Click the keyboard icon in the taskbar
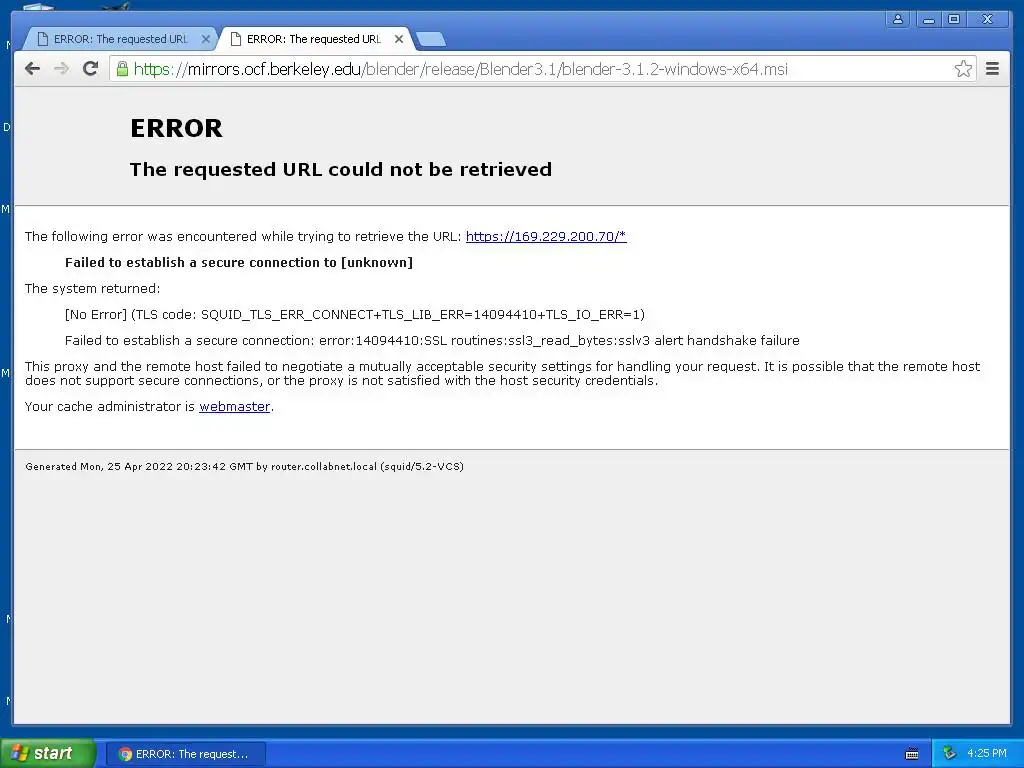The width and height of the screenshot is (1024, 768). pyautogui.click(x=912, y=754)
